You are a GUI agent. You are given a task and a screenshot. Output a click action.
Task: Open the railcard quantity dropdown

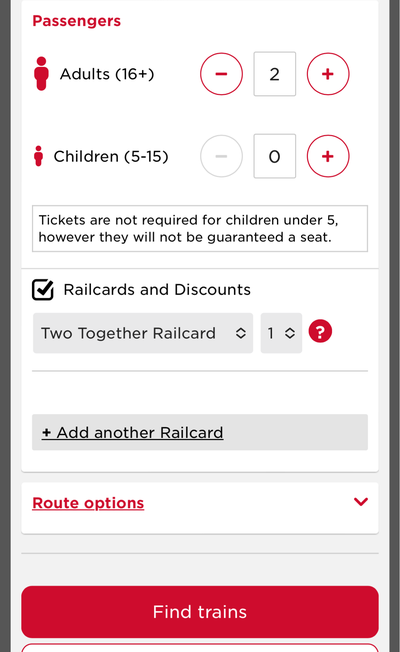(x=281, y=333)
